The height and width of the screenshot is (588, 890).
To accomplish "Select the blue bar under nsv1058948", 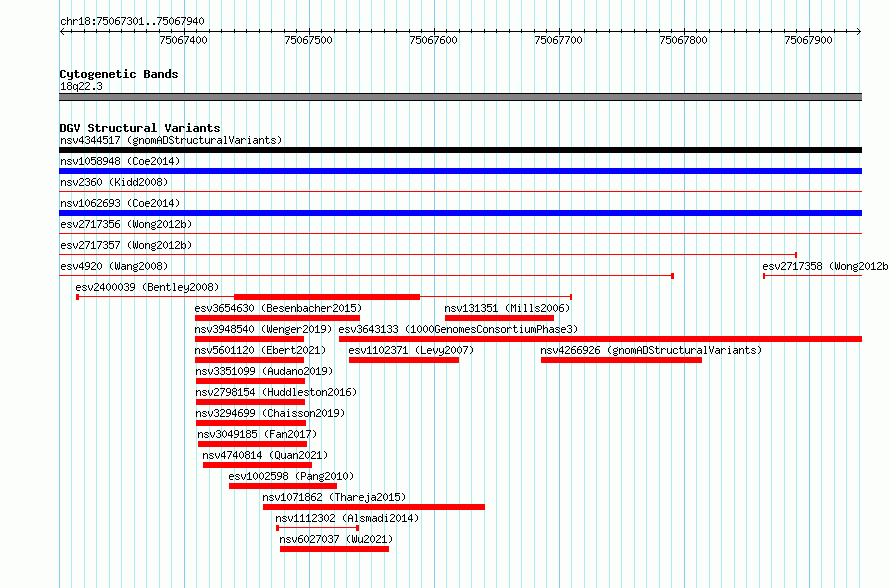I will (x=460, y=171).
